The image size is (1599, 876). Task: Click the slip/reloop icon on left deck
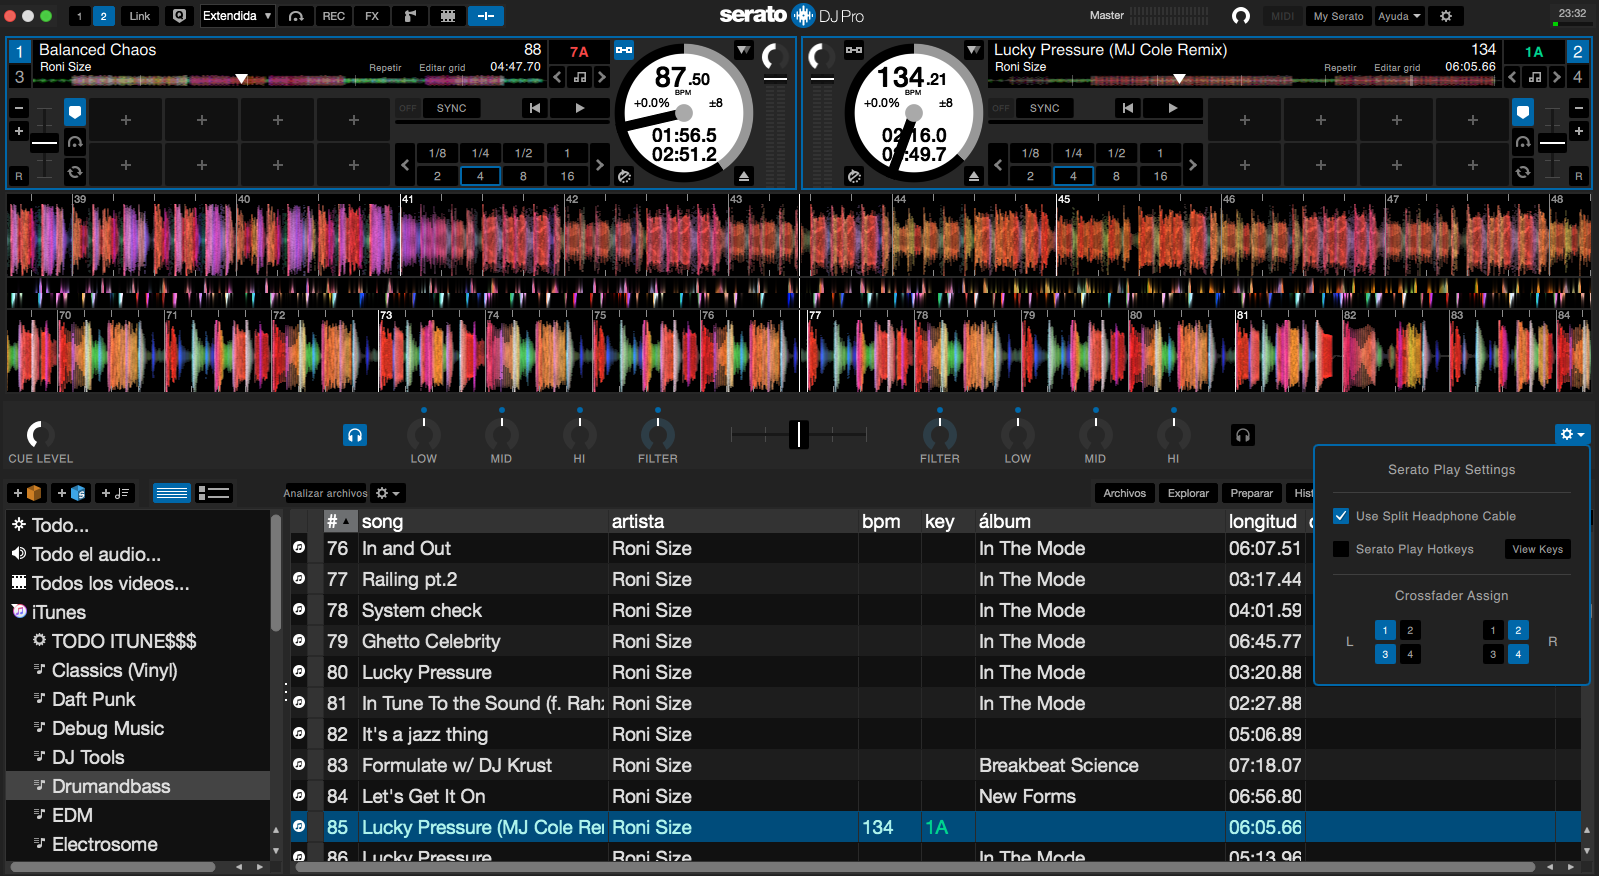75,172
